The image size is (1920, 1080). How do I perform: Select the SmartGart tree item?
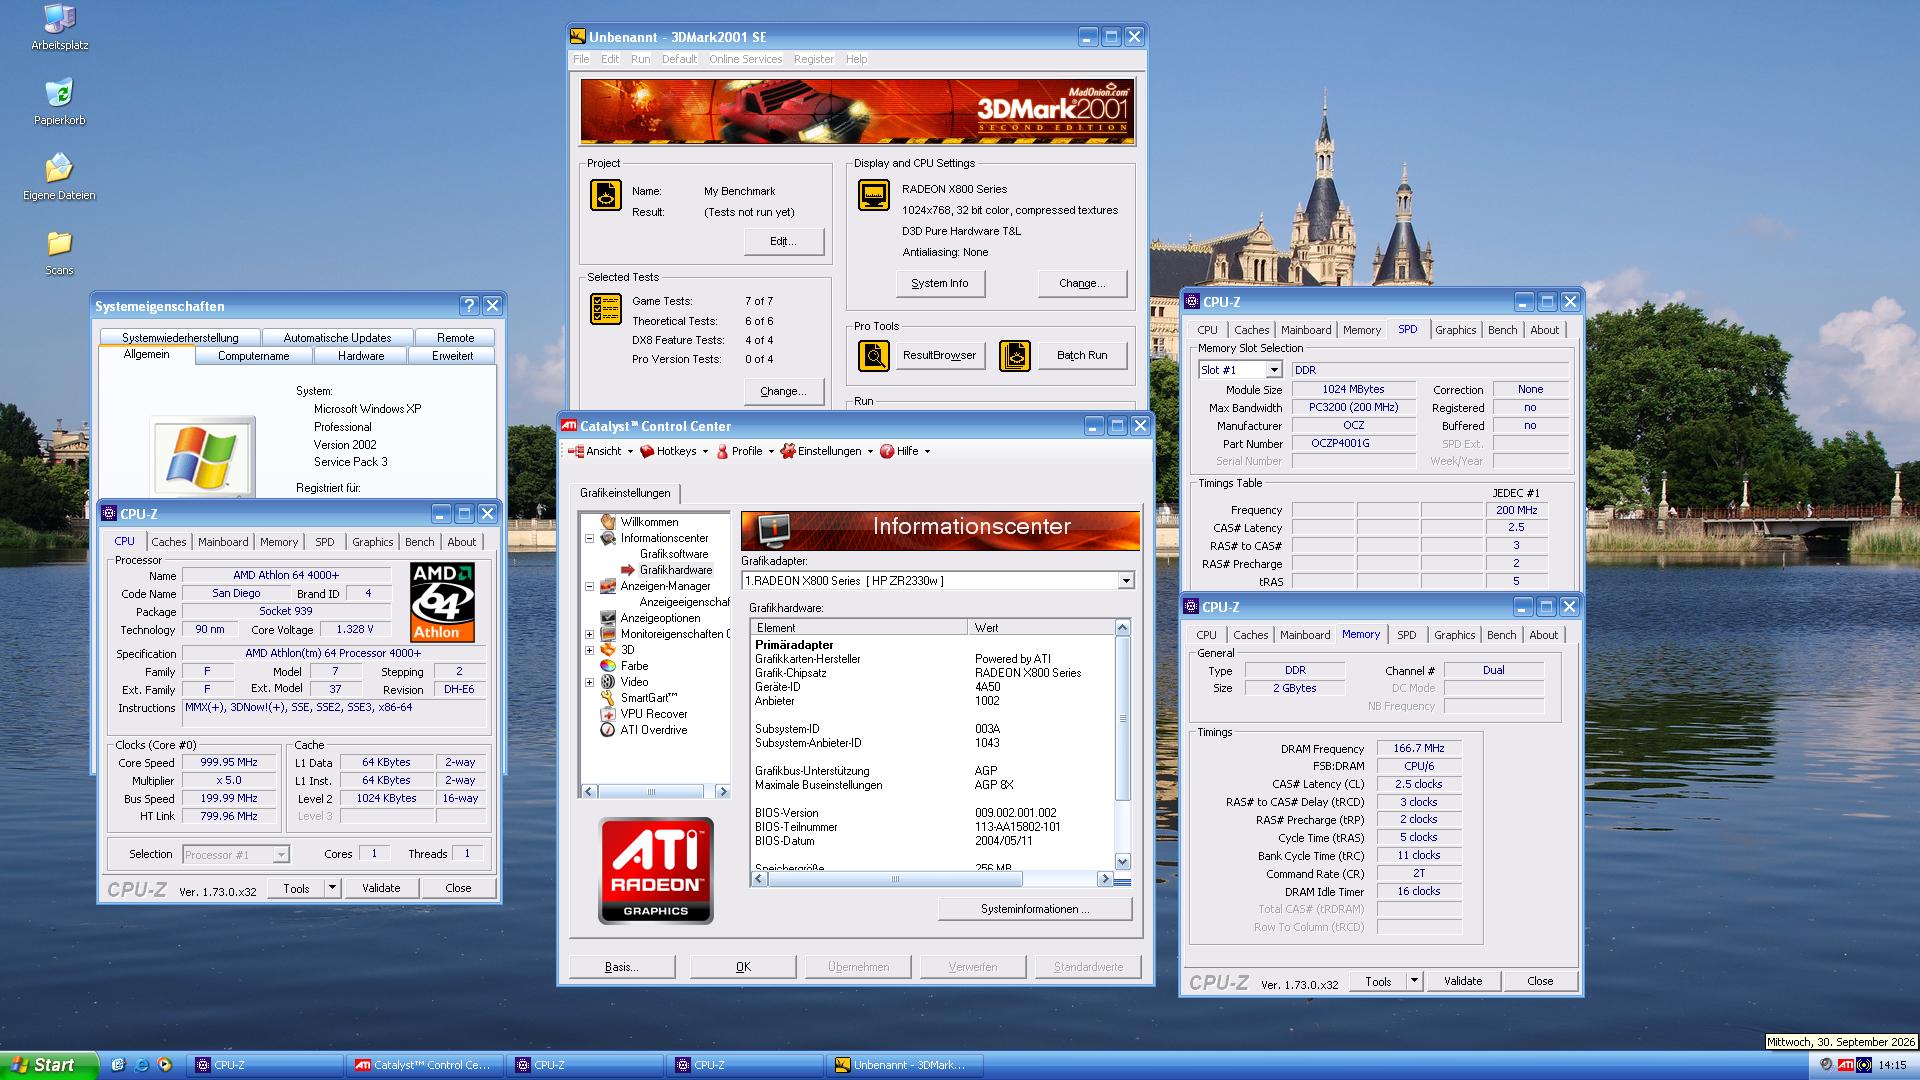pyautogui.click(x=648, y=698)
